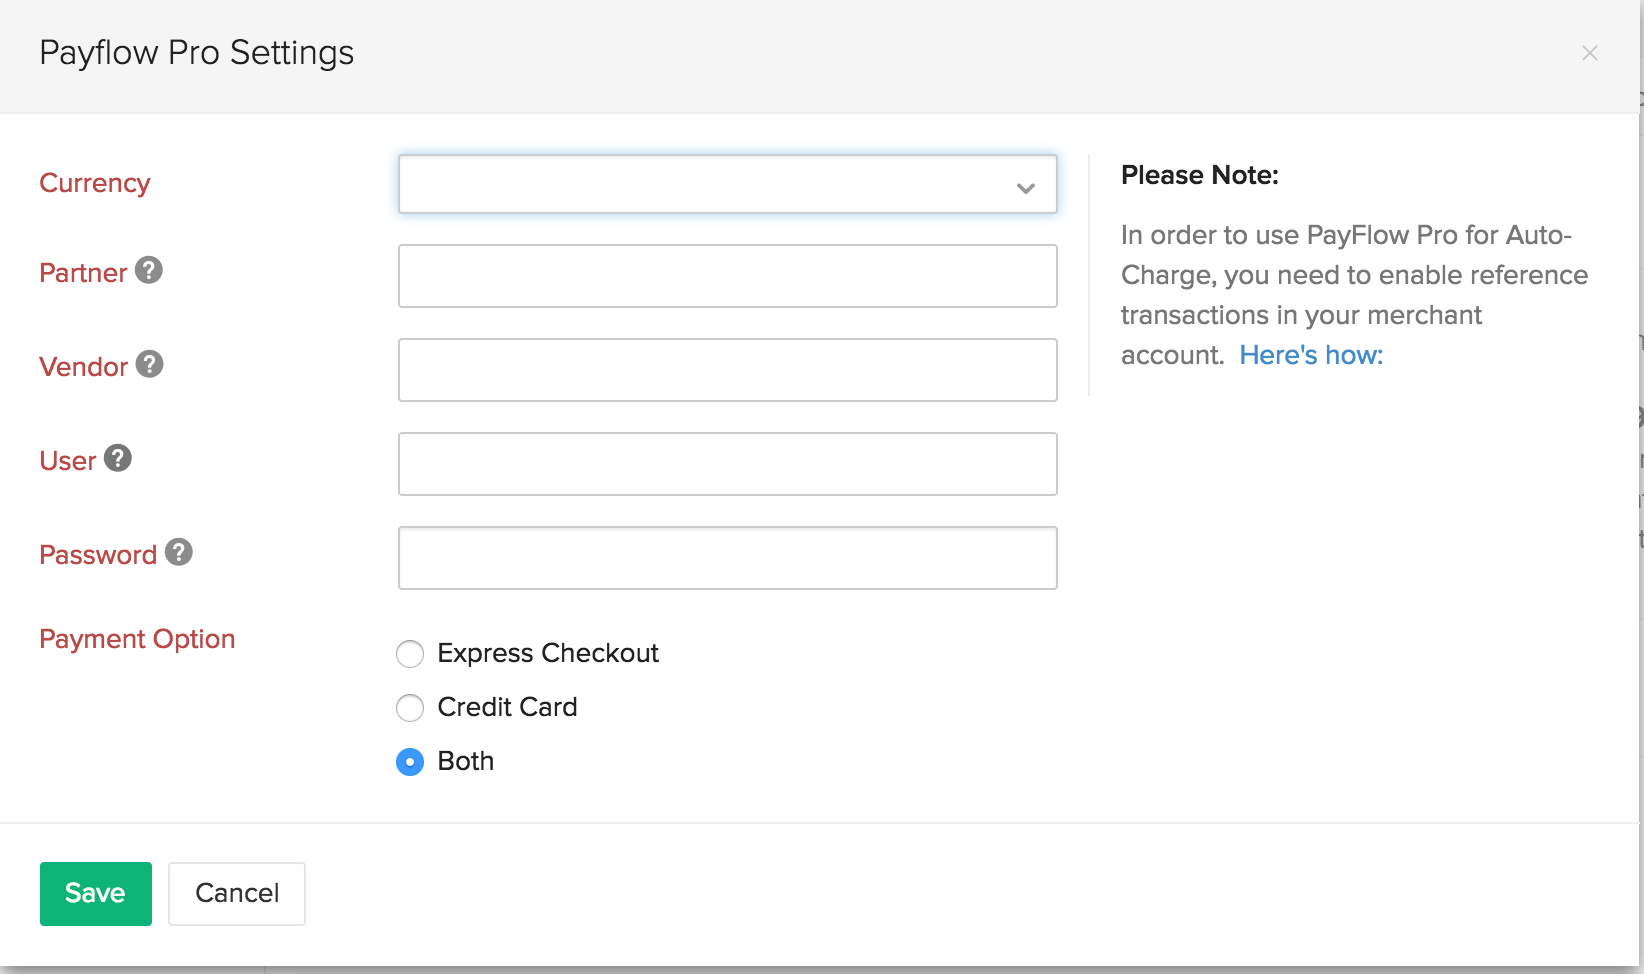Select the Both payment option

point(409,761)
